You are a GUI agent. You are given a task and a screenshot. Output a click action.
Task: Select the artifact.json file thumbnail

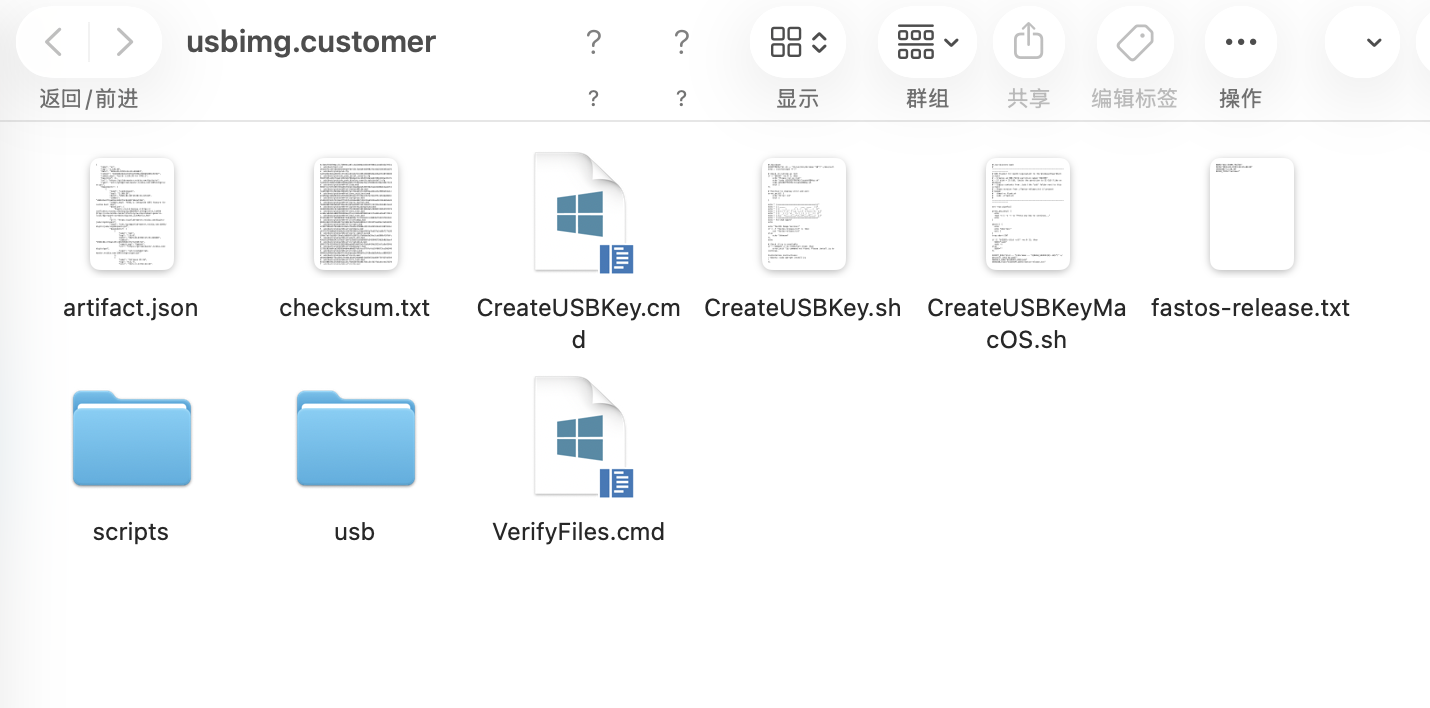pos(131,214)
